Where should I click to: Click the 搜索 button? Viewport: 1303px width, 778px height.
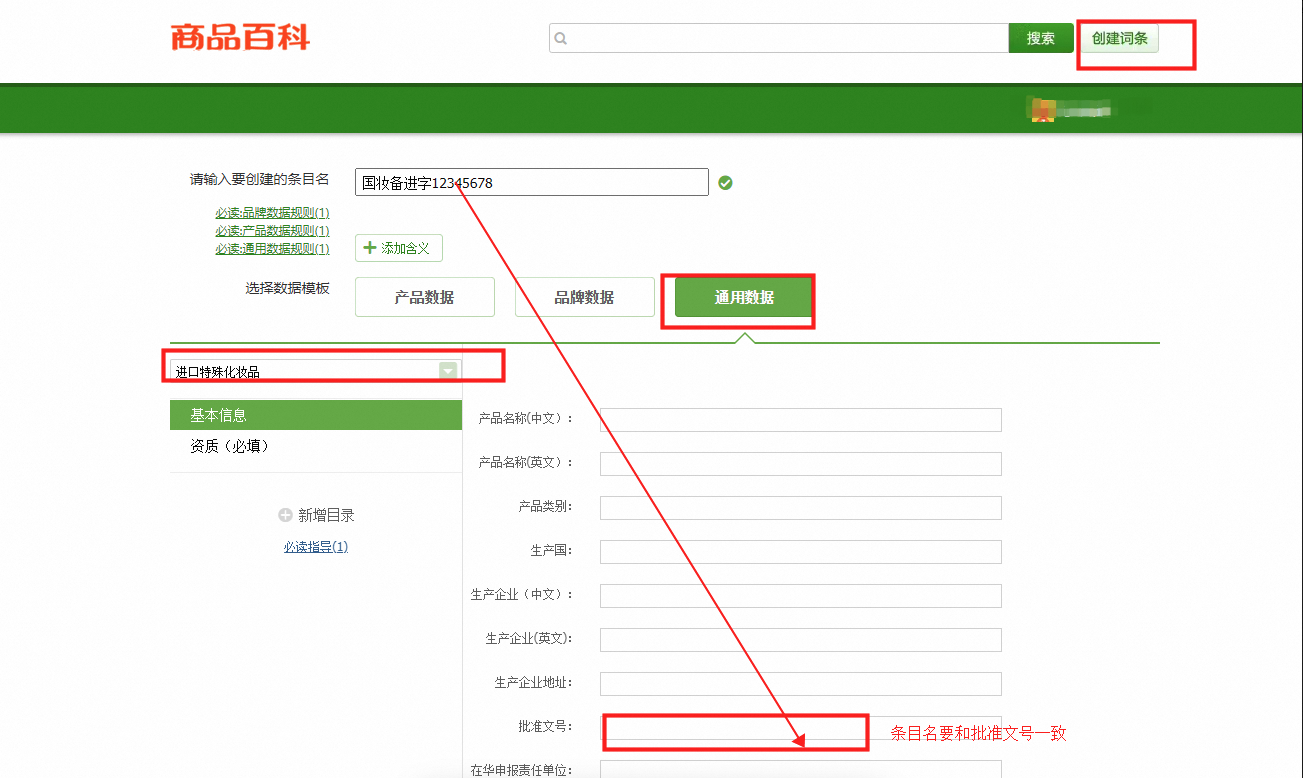[x=1041, y=38]
